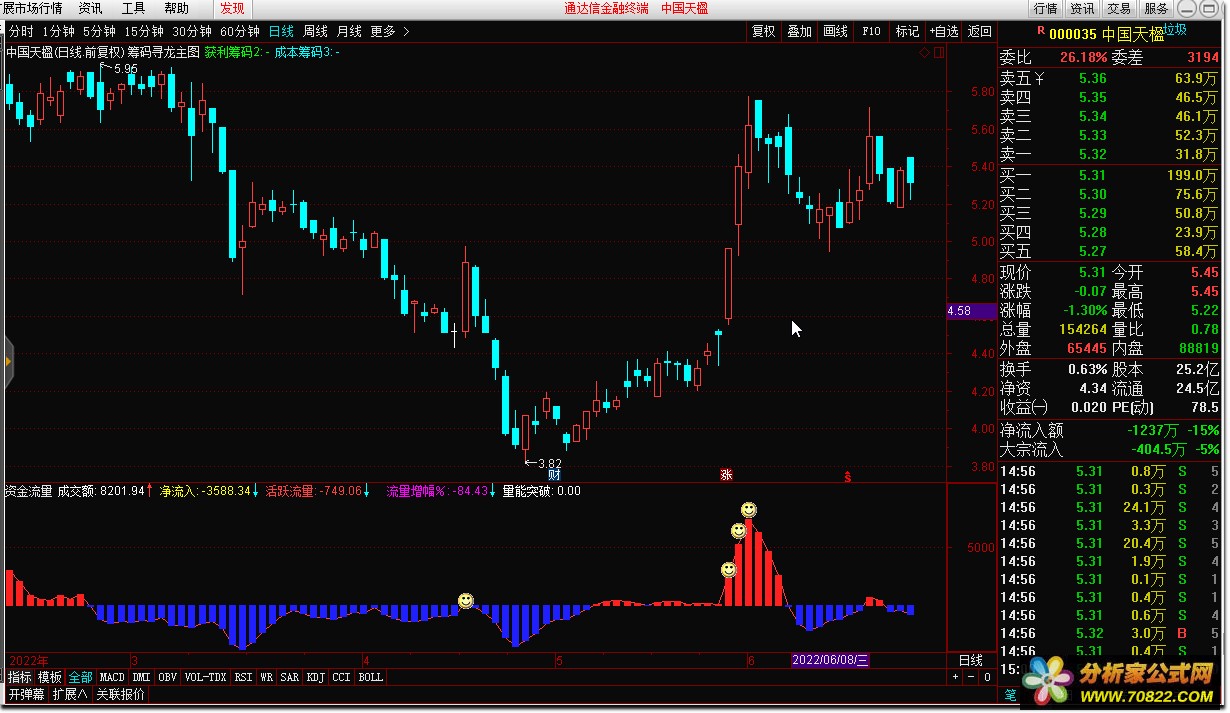Click the 复权 toolbar button
Screen dimensions: 1230x713
[764, 31]
